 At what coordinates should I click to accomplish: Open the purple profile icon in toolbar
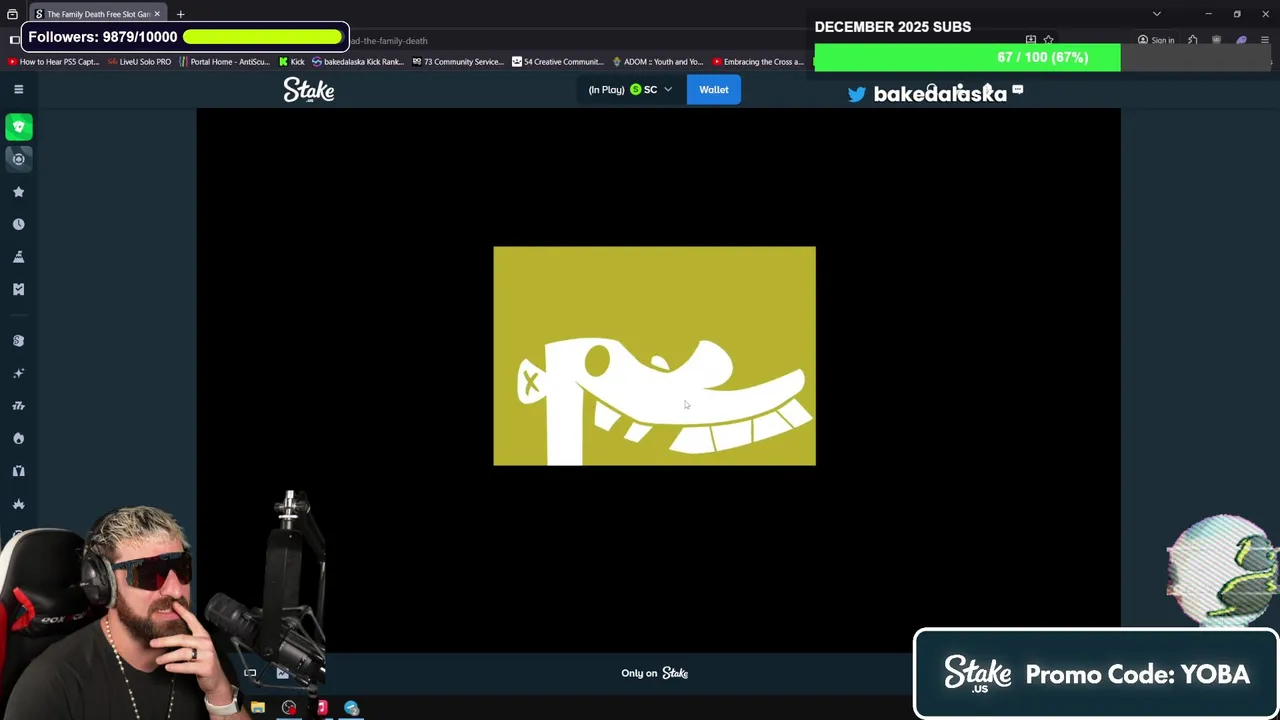(x=1241, y=40)
